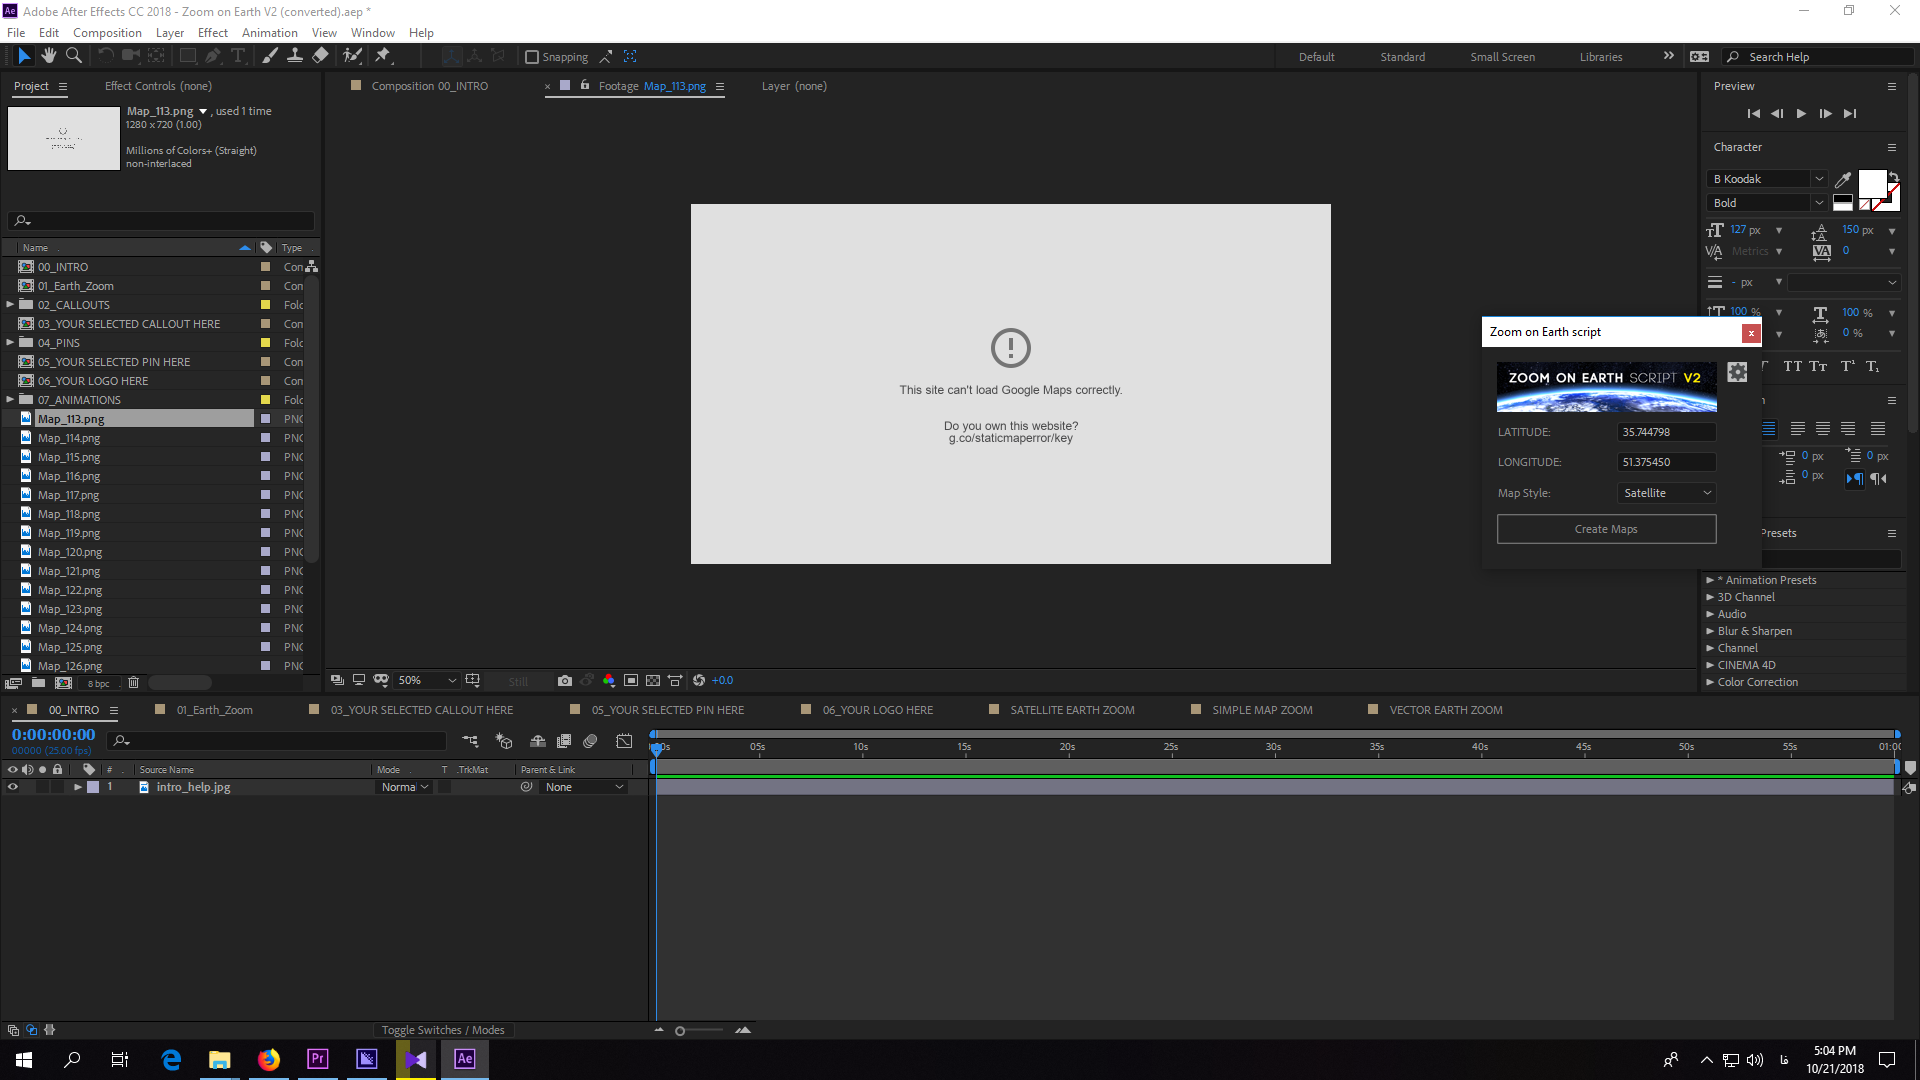Toggle the Snapping checkbox
1920x1080 pixels.
click(532, 57)
